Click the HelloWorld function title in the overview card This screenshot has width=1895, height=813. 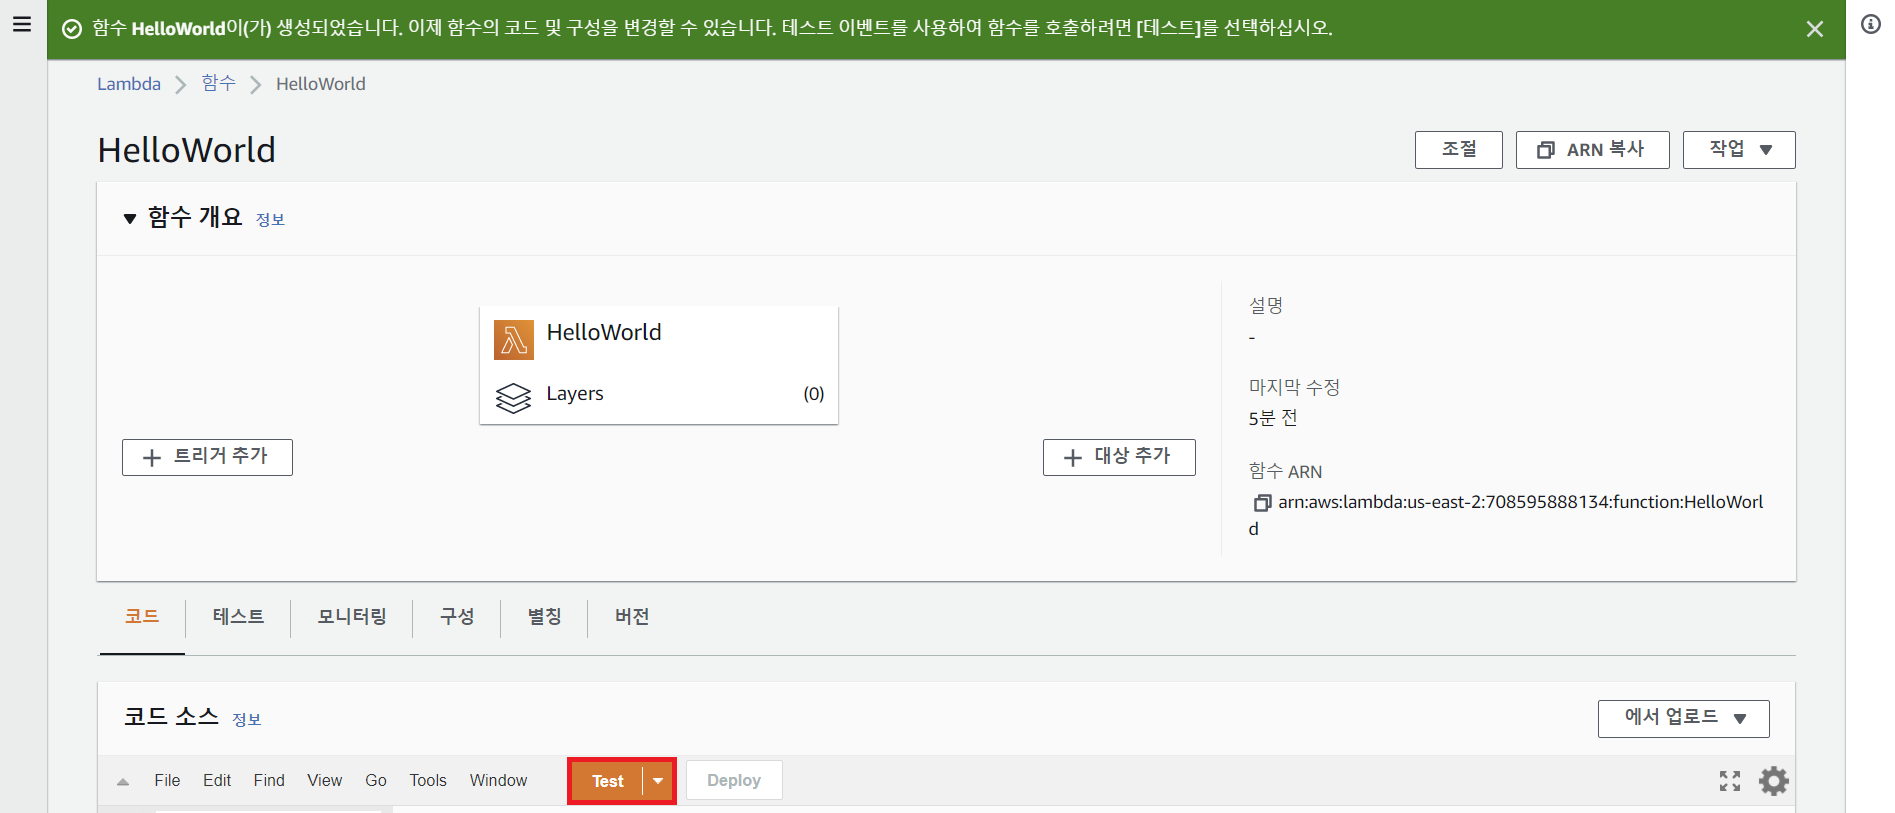coord(604,333)
